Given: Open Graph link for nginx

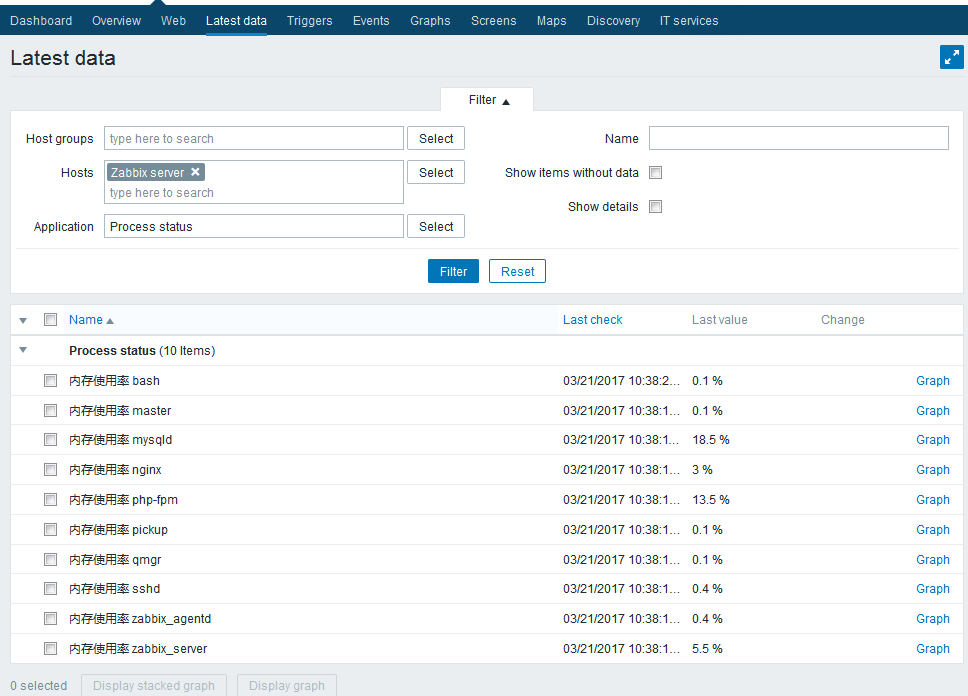Looking at the screenshot, I should point(932,469).
